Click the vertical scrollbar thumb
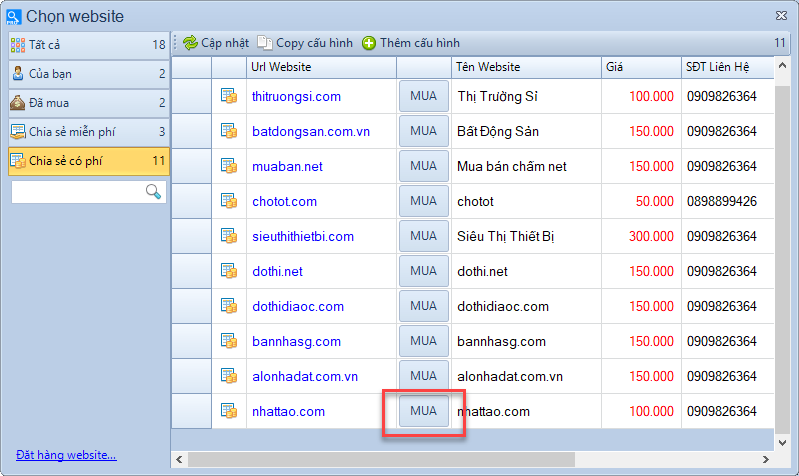Image resolution: width=799 pixels, height=476 pixels. point(782,260)
